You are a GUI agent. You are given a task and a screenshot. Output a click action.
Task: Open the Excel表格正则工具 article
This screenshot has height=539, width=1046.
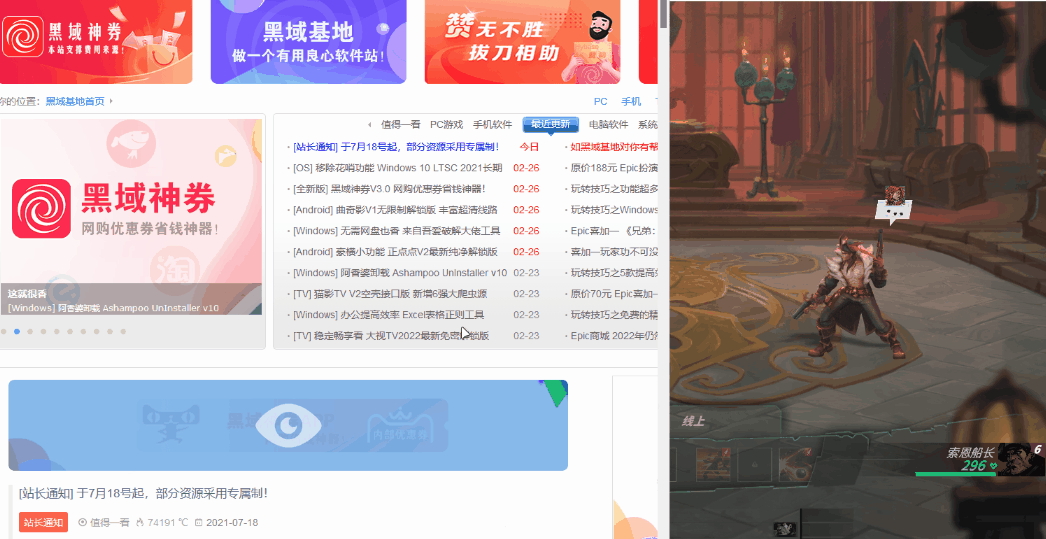(388, 315)
